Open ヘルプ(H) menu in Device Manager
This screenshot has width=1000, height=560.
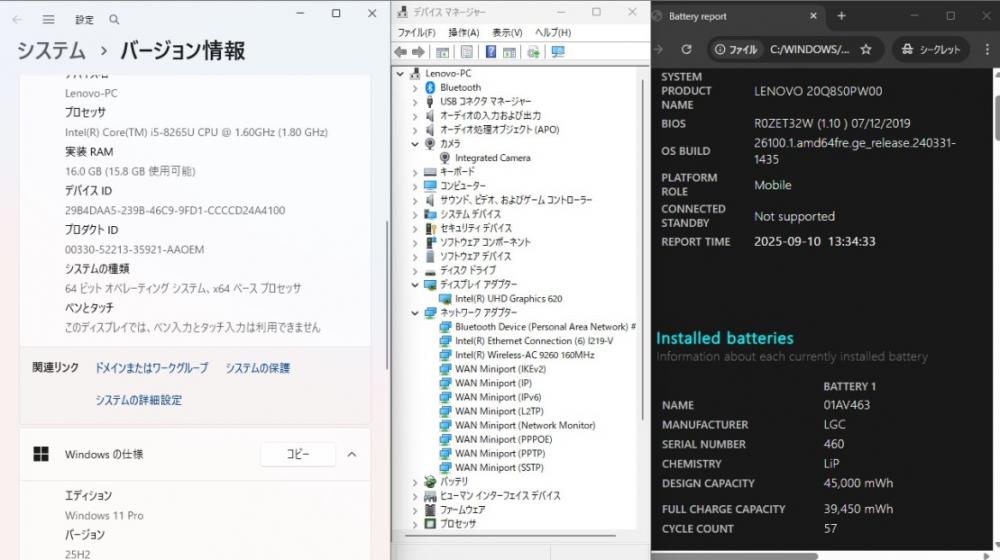(x=553, y=33)
